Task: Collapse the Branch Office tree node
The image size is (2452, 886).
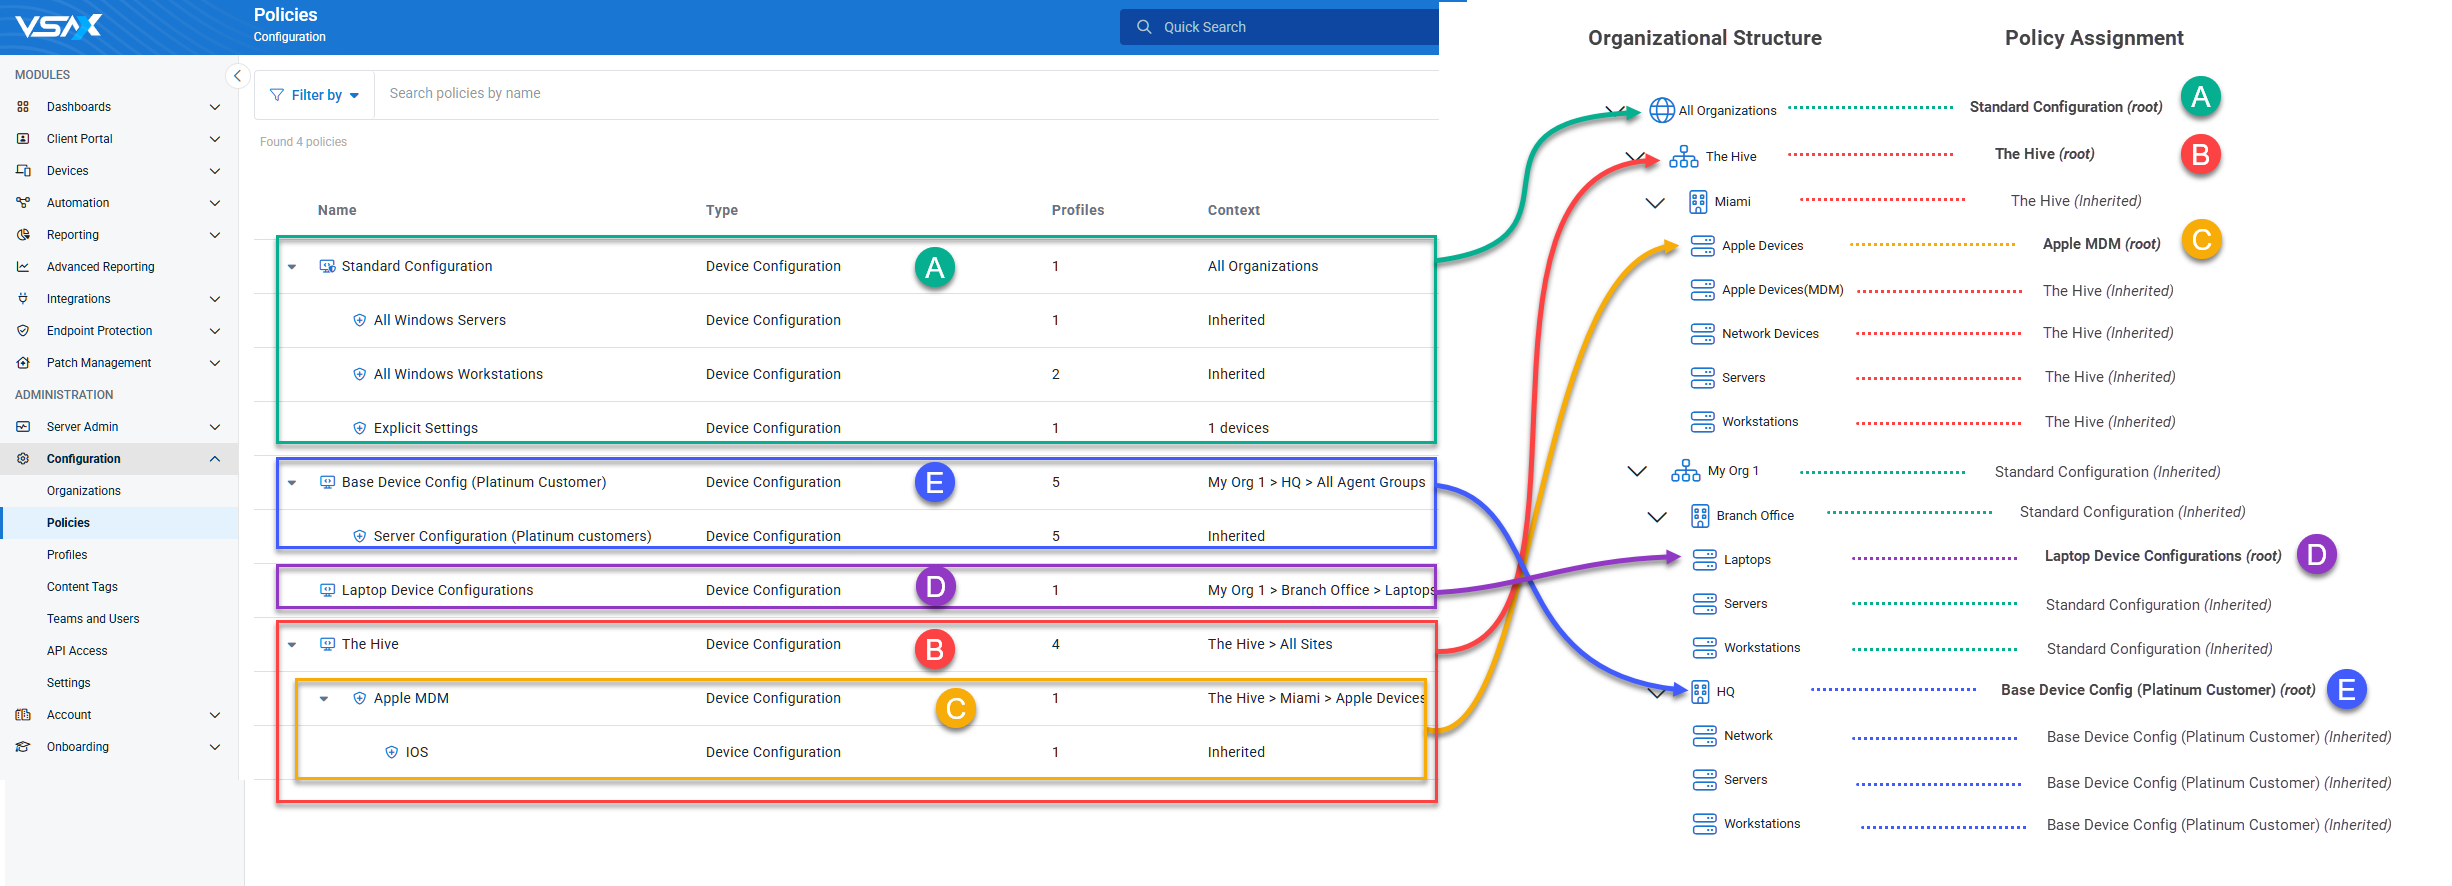Action: tap(1657, 517)
